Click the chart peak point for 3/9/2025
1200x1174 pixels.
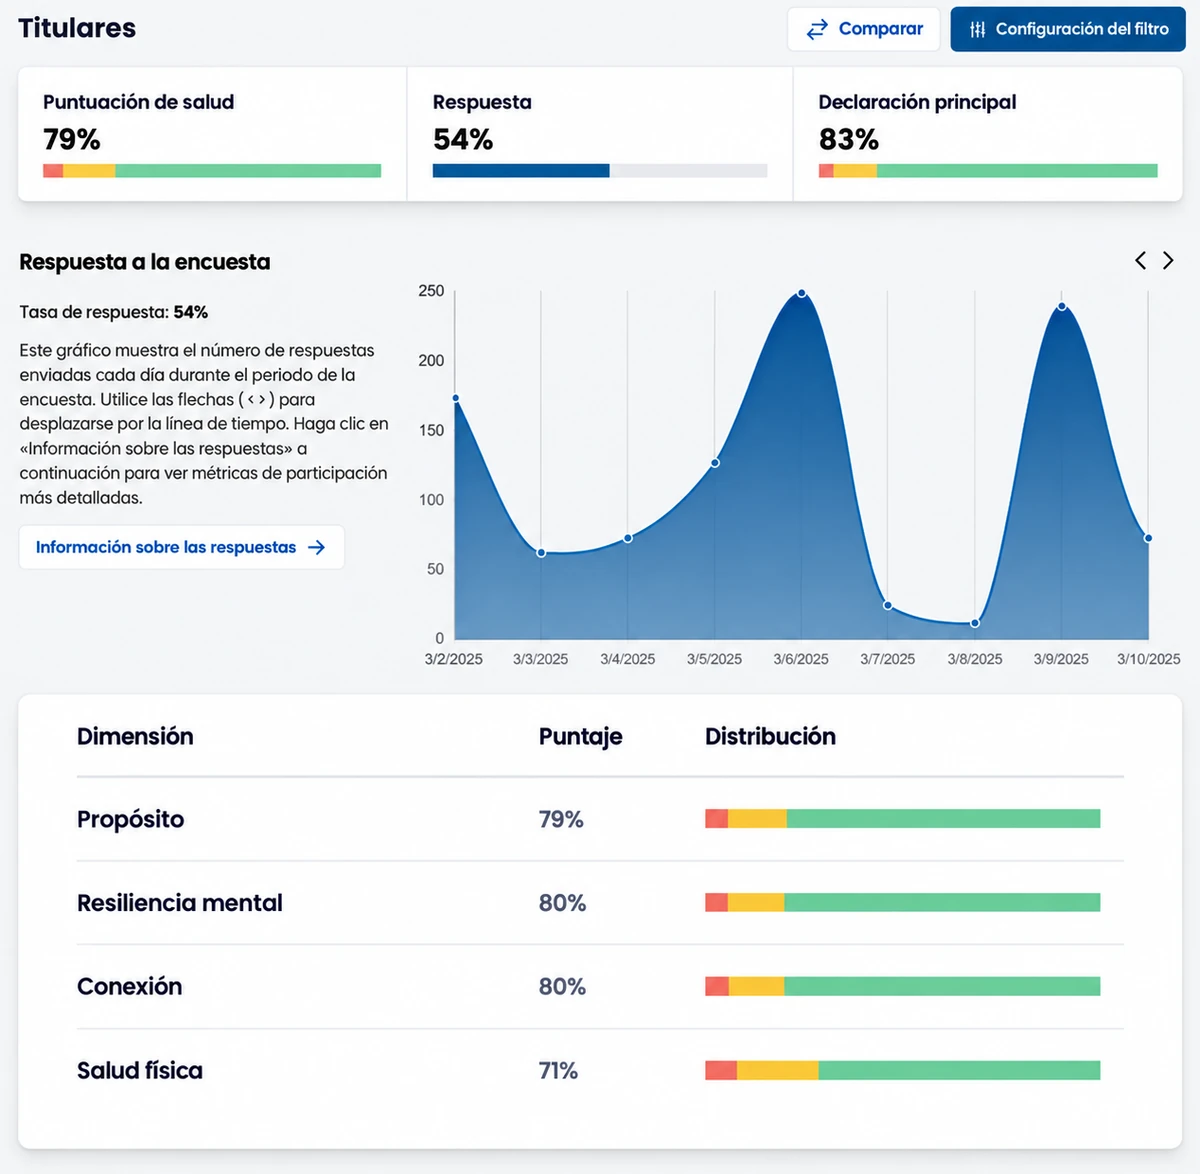click(1062, 307)
